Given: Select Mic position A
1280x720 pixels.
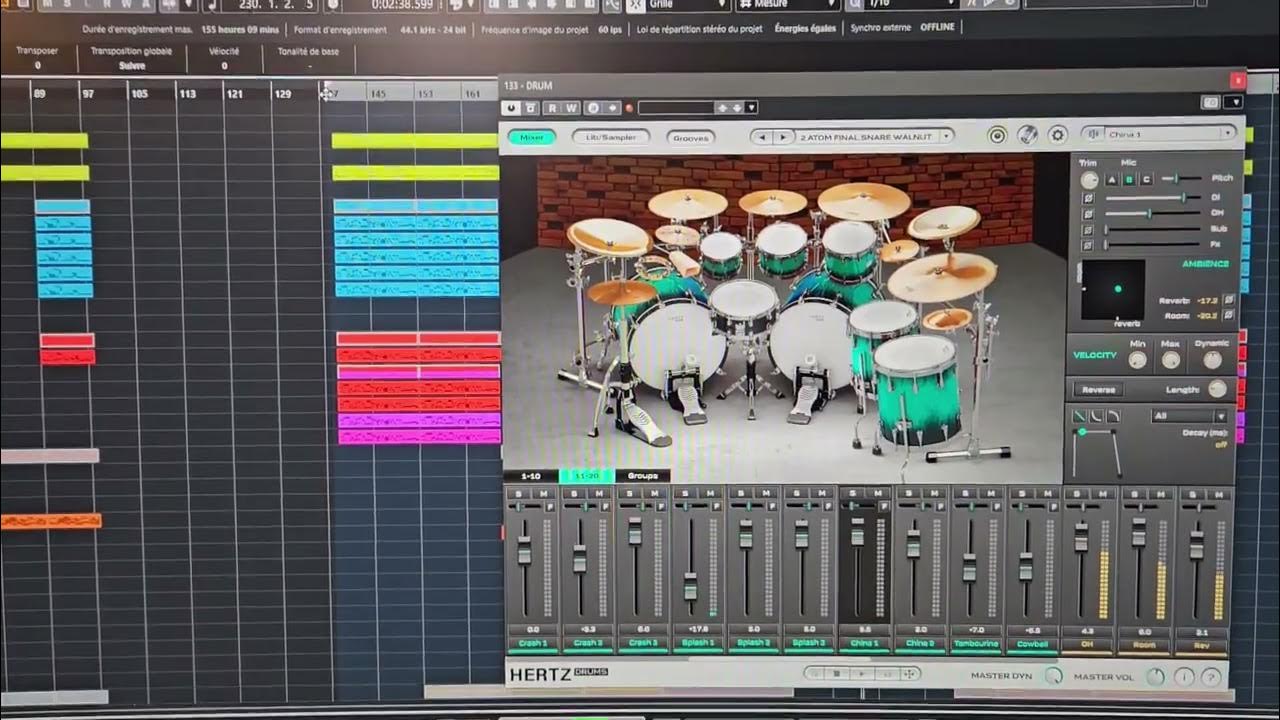Looking at the screenshot, I should coord(1111,180).
